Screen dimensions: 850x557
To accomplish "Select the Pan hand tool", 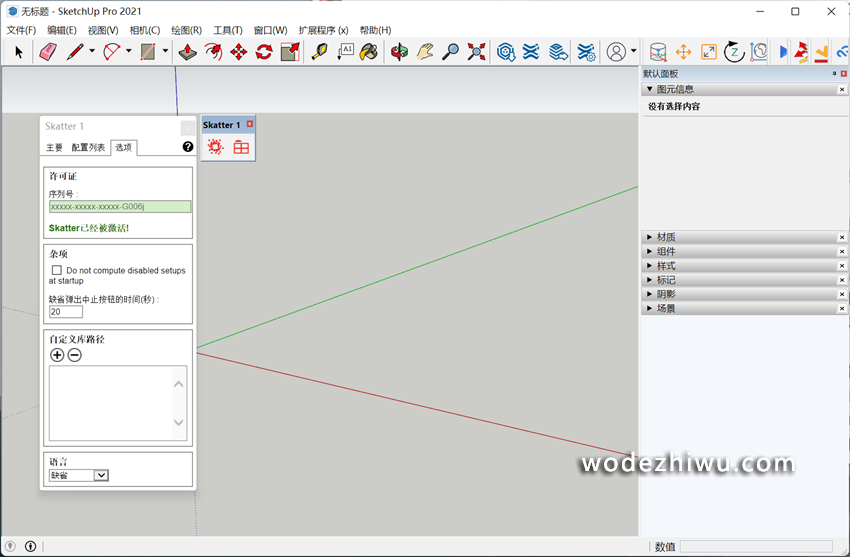I will tap(425, 52).
